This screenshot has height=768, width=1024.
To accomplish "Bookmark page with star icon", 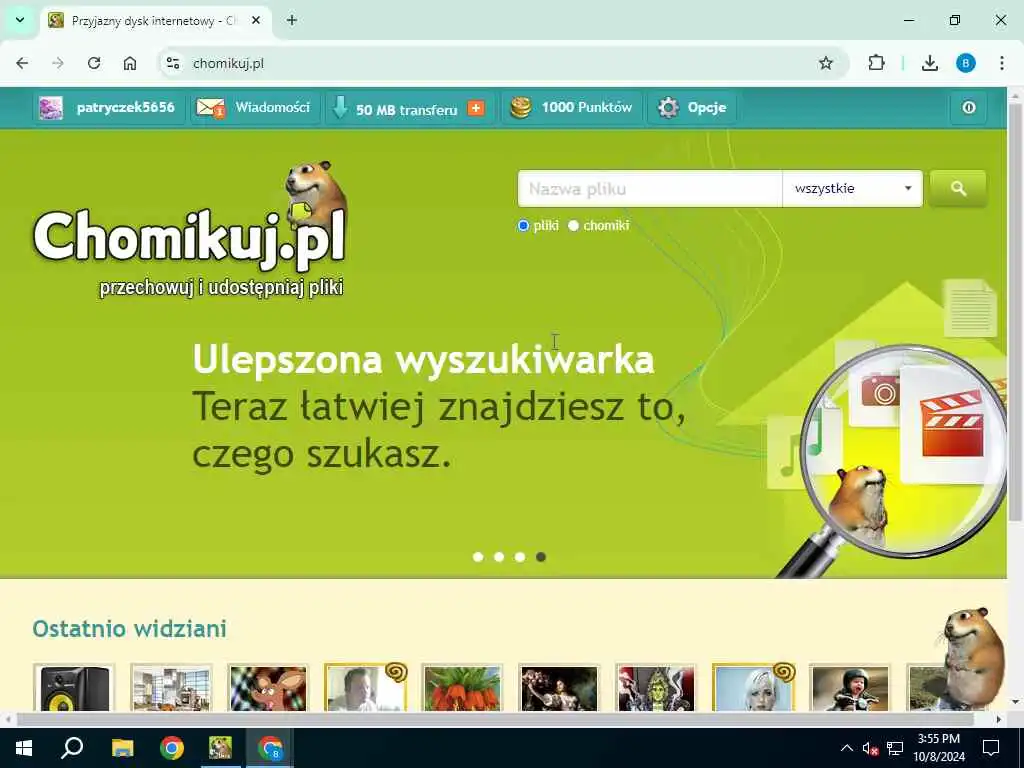I will (826, 63).
